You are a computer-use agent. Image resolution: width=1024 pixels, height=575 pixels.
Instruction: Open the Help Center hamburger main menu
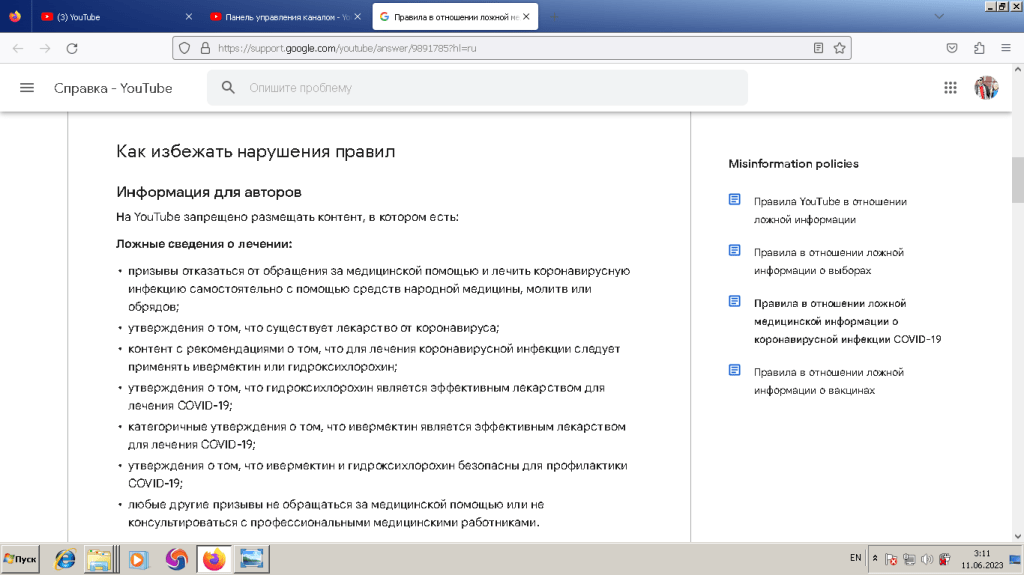click(27, 88)
